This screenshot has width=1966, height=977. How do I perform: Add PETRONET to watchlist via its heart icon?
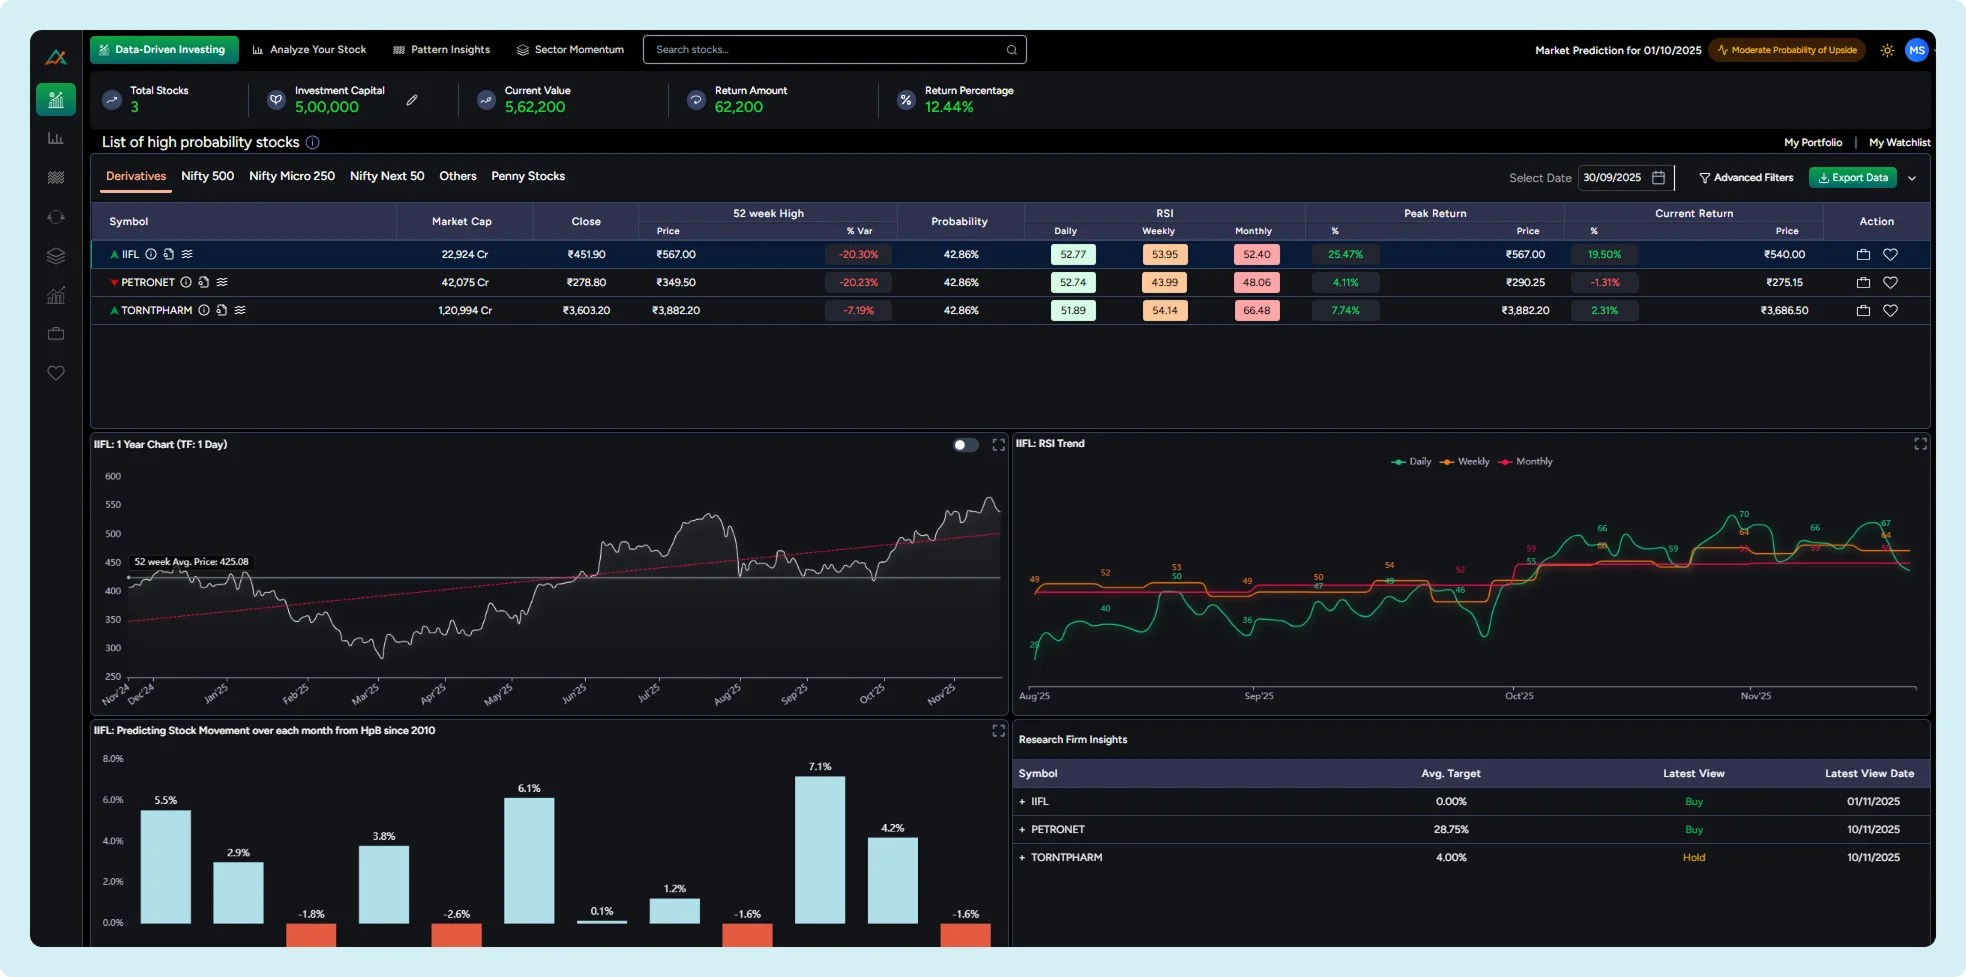point(1891,282)
